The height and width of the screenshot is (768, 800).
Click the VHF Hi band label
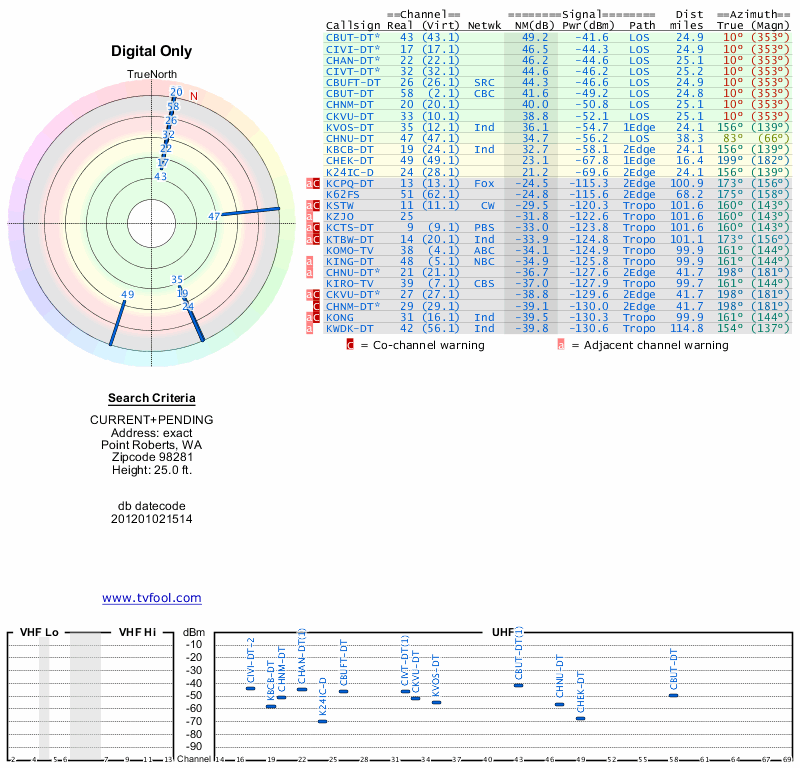137,632
